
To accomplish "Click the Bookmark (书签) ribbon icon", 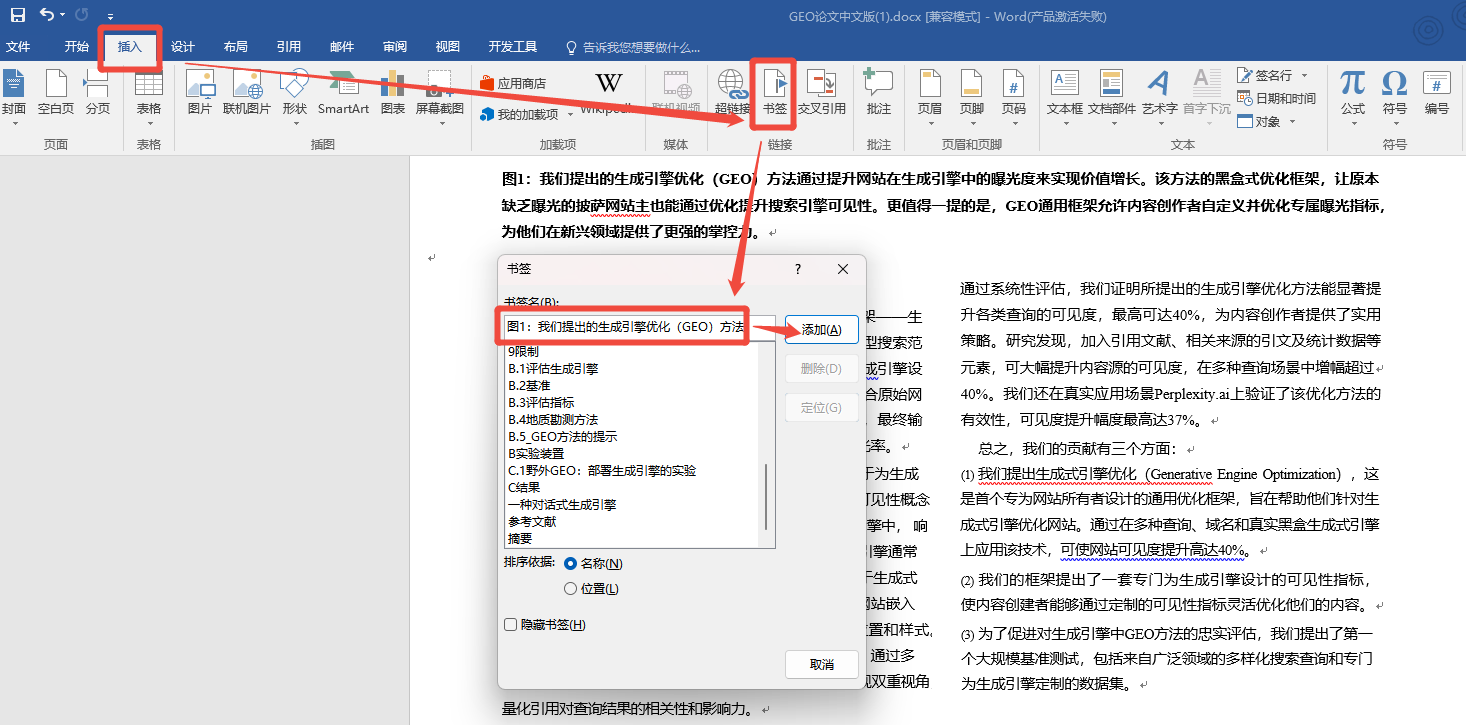I will click(x=774, y=90).
